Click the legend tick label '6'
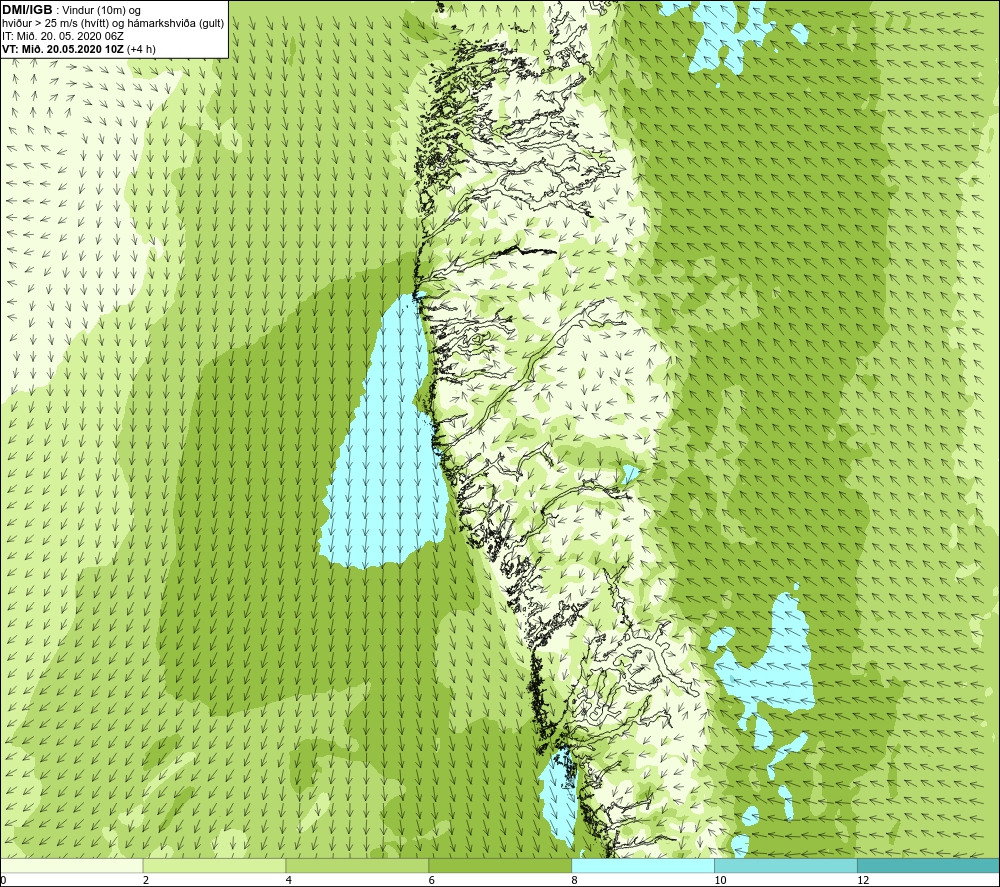This screenshot has height=887, width=1000. coord(432,880)
